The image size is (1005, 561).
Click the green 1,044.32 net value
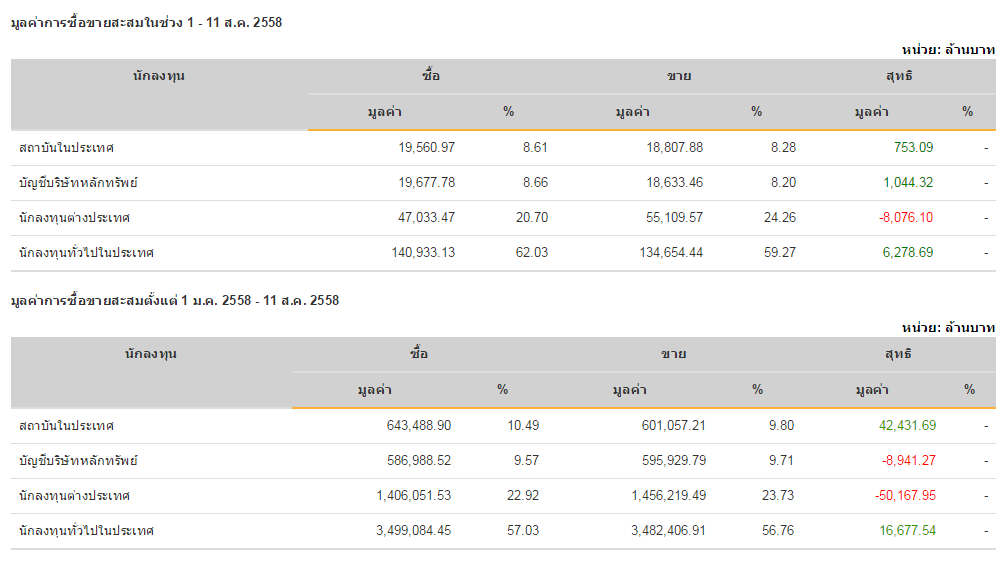pos(908,182)
